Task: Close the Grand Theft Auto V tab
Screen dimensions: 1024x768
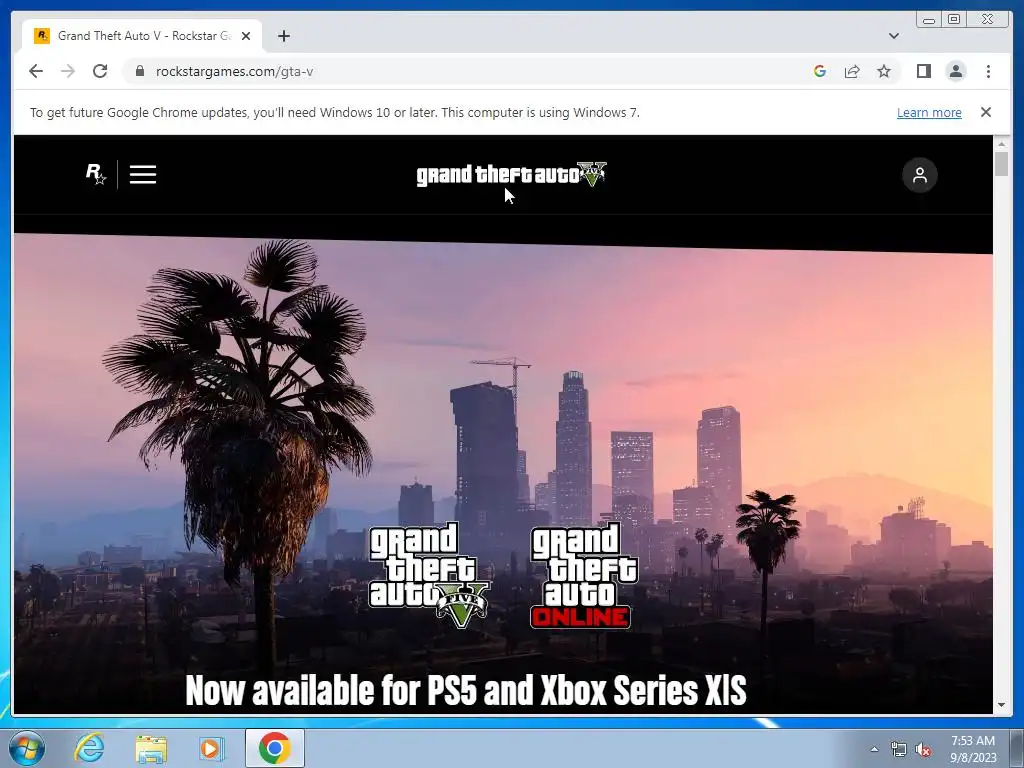Action: [x=246, y=36]
